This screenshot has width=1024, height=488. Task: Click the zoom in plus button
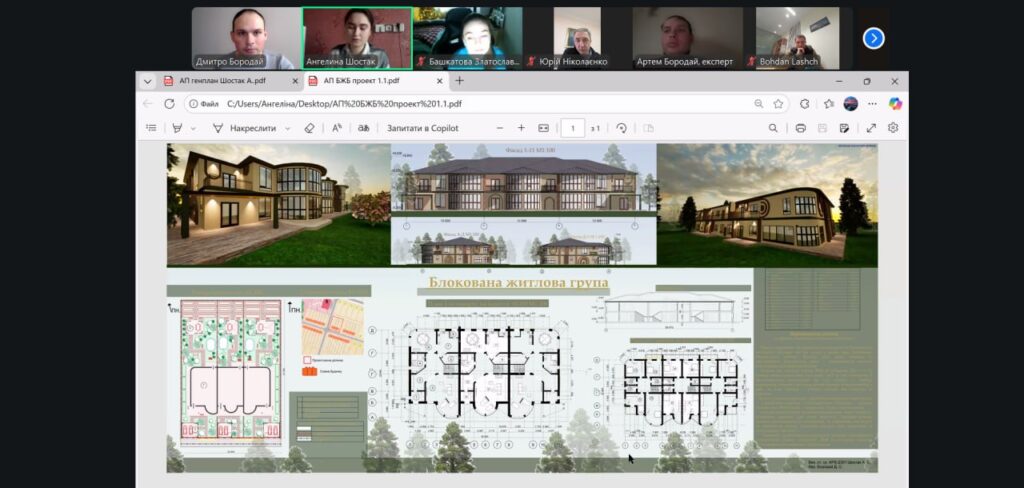point(521,128)
